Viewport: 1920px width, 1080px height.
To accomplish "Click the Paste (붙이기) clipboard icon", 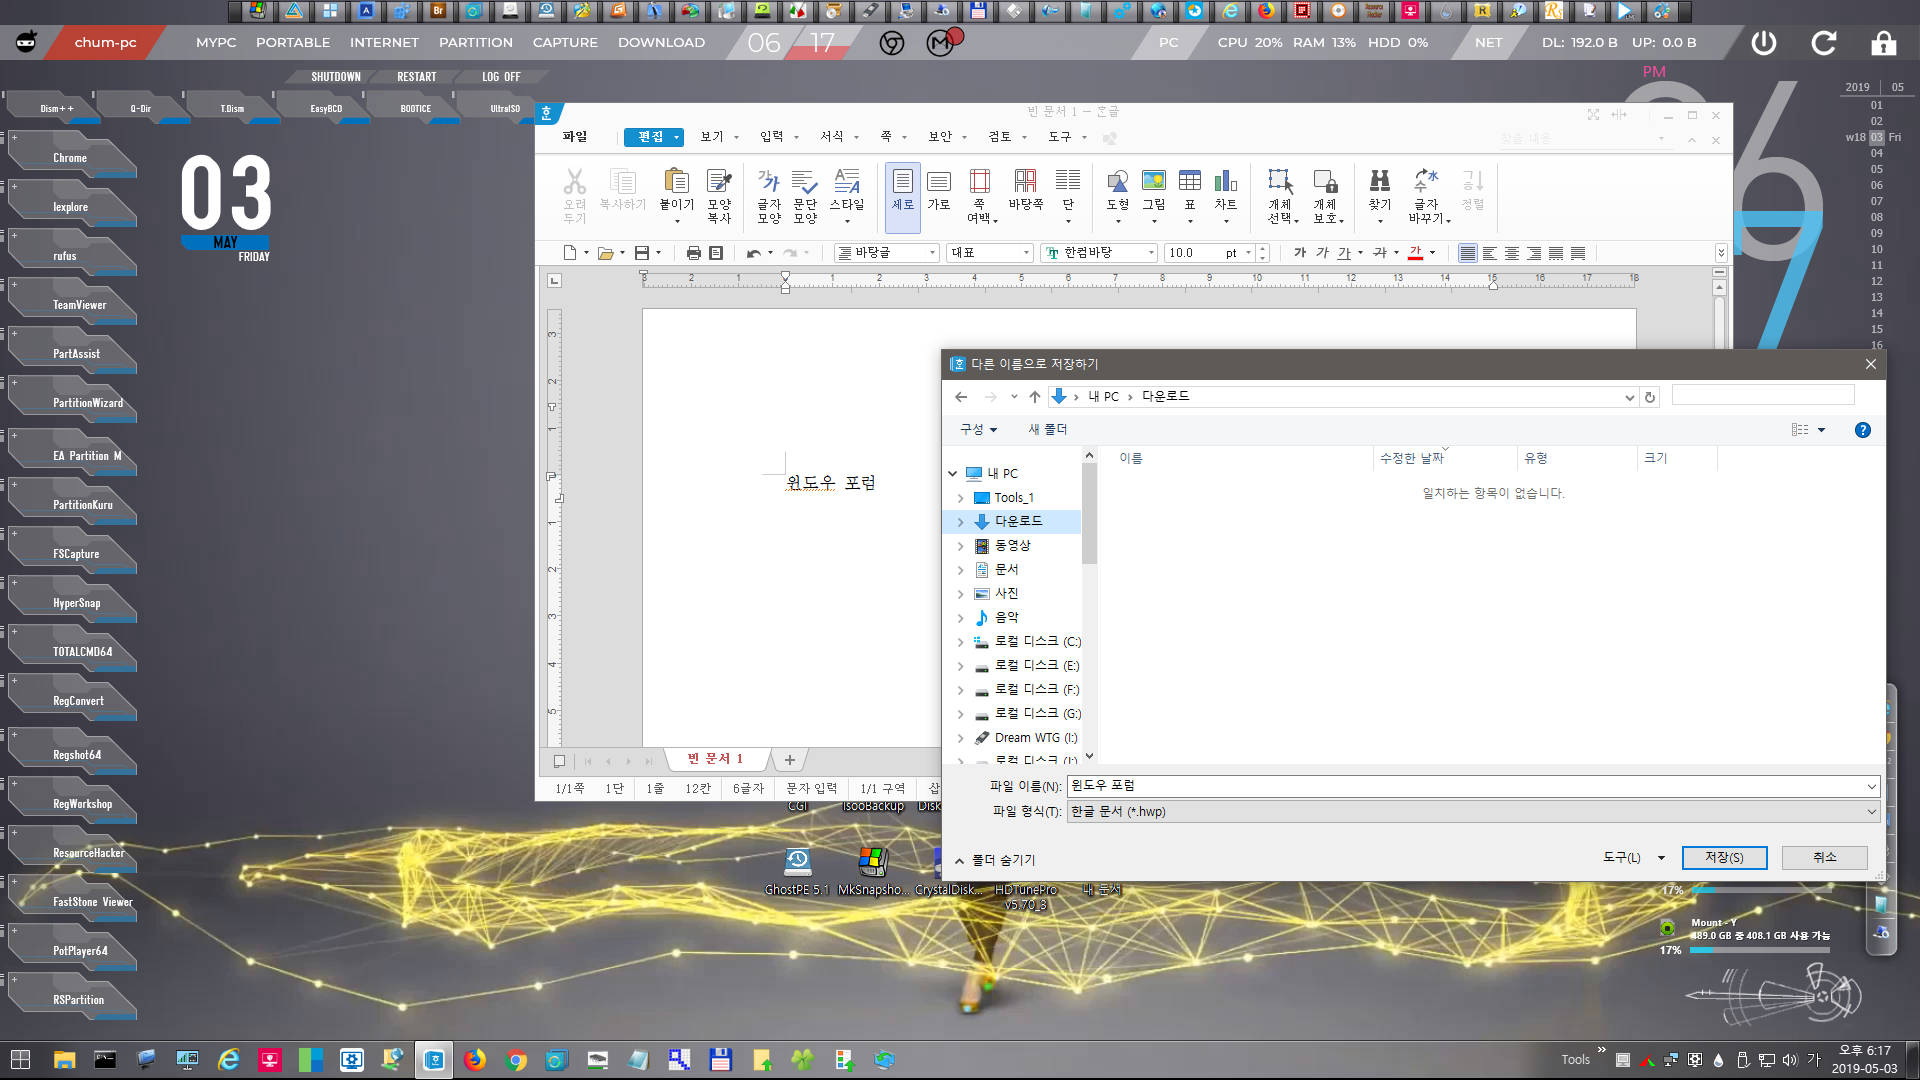I will tap(676, 181).
